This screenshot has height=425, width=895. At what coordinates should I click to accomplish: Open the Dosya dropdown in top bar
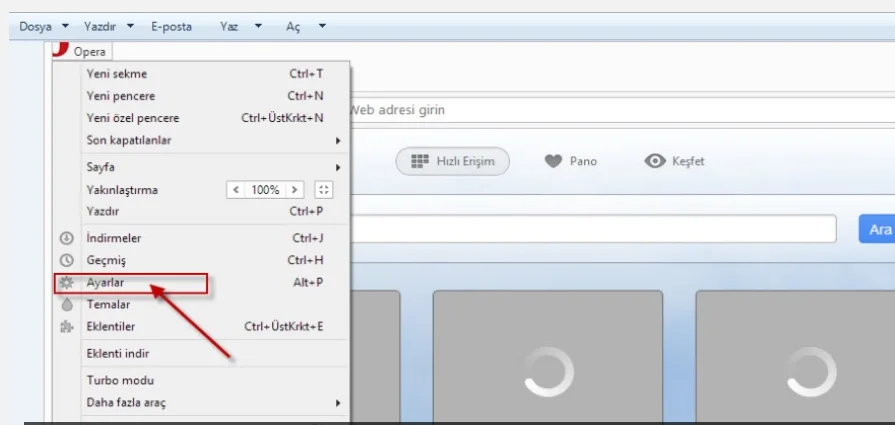(44, 27)
